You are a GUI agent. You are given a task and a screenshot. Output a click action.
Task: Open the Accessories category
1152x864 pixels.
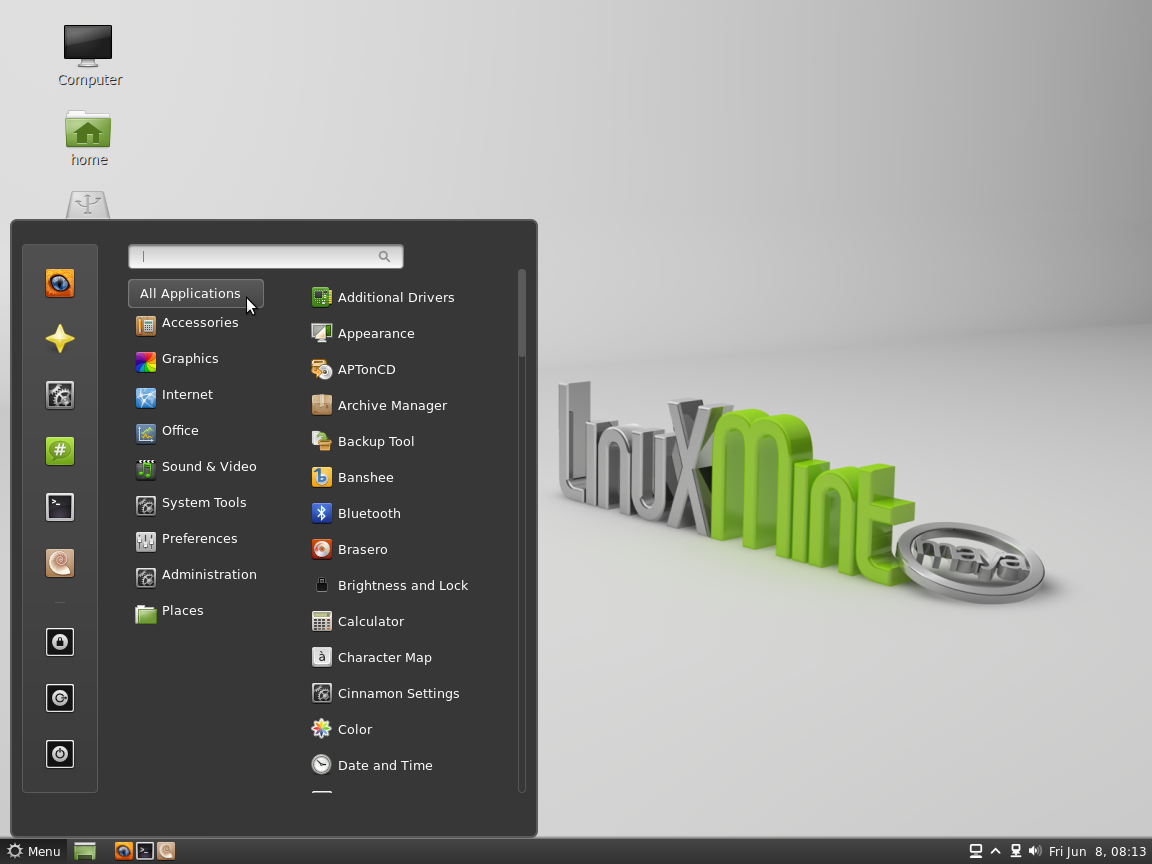pyautogui.click(x=187, y=323)
